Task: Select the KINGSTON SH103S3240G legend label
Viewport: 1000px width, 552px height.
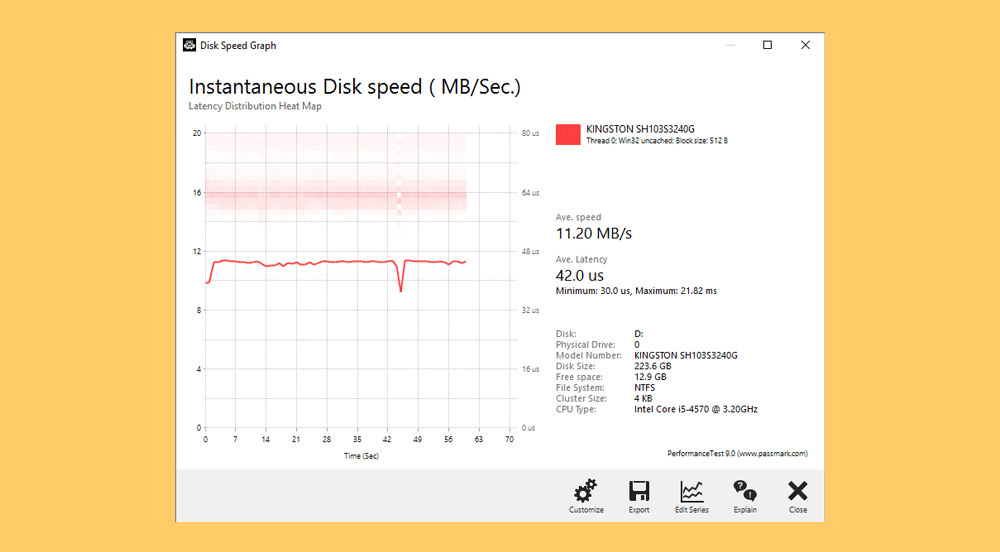Action: coord(640,129)
